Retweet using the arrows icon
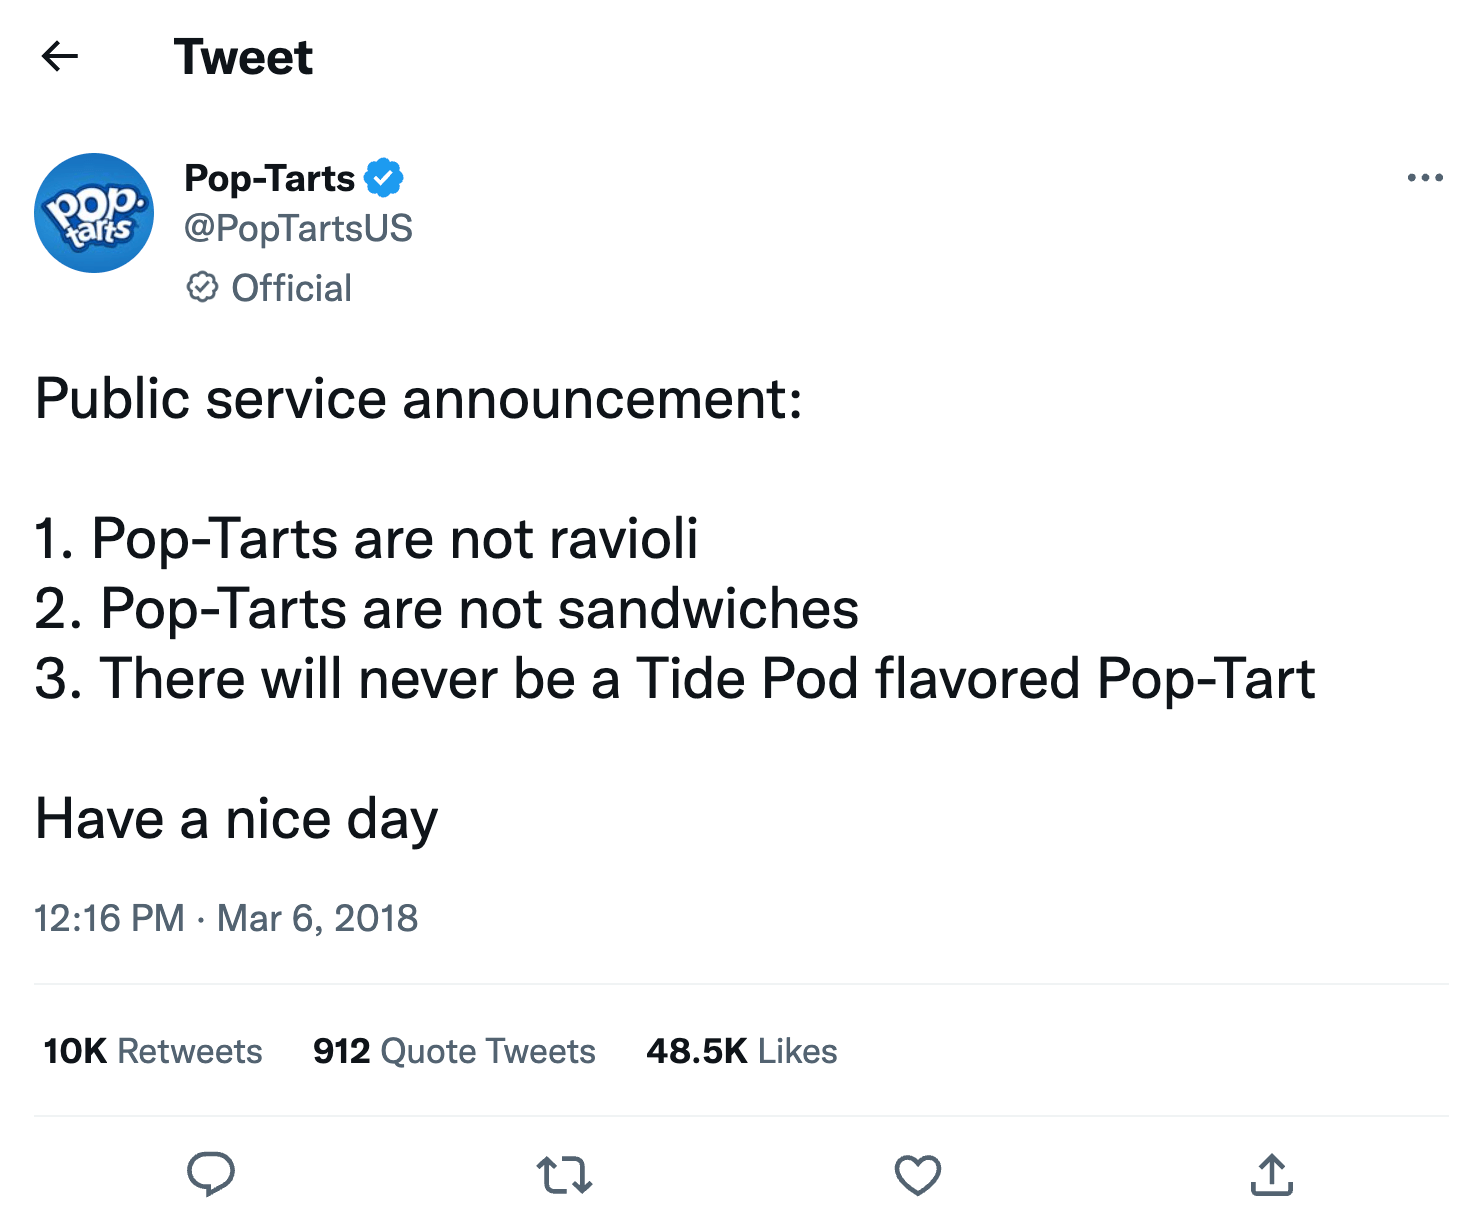Viewport: 1476px width, 1232px height. click(x=564, y=1175)
